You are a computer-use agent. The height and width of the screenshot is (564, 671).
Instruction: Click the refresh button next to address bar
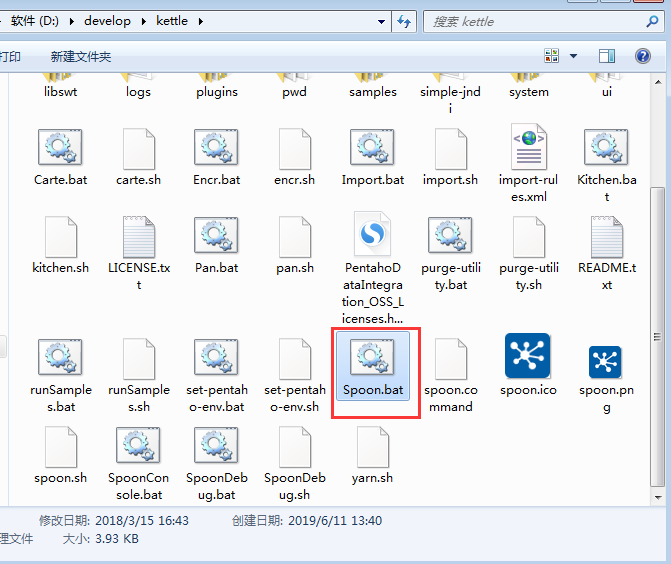coord(404,21)
